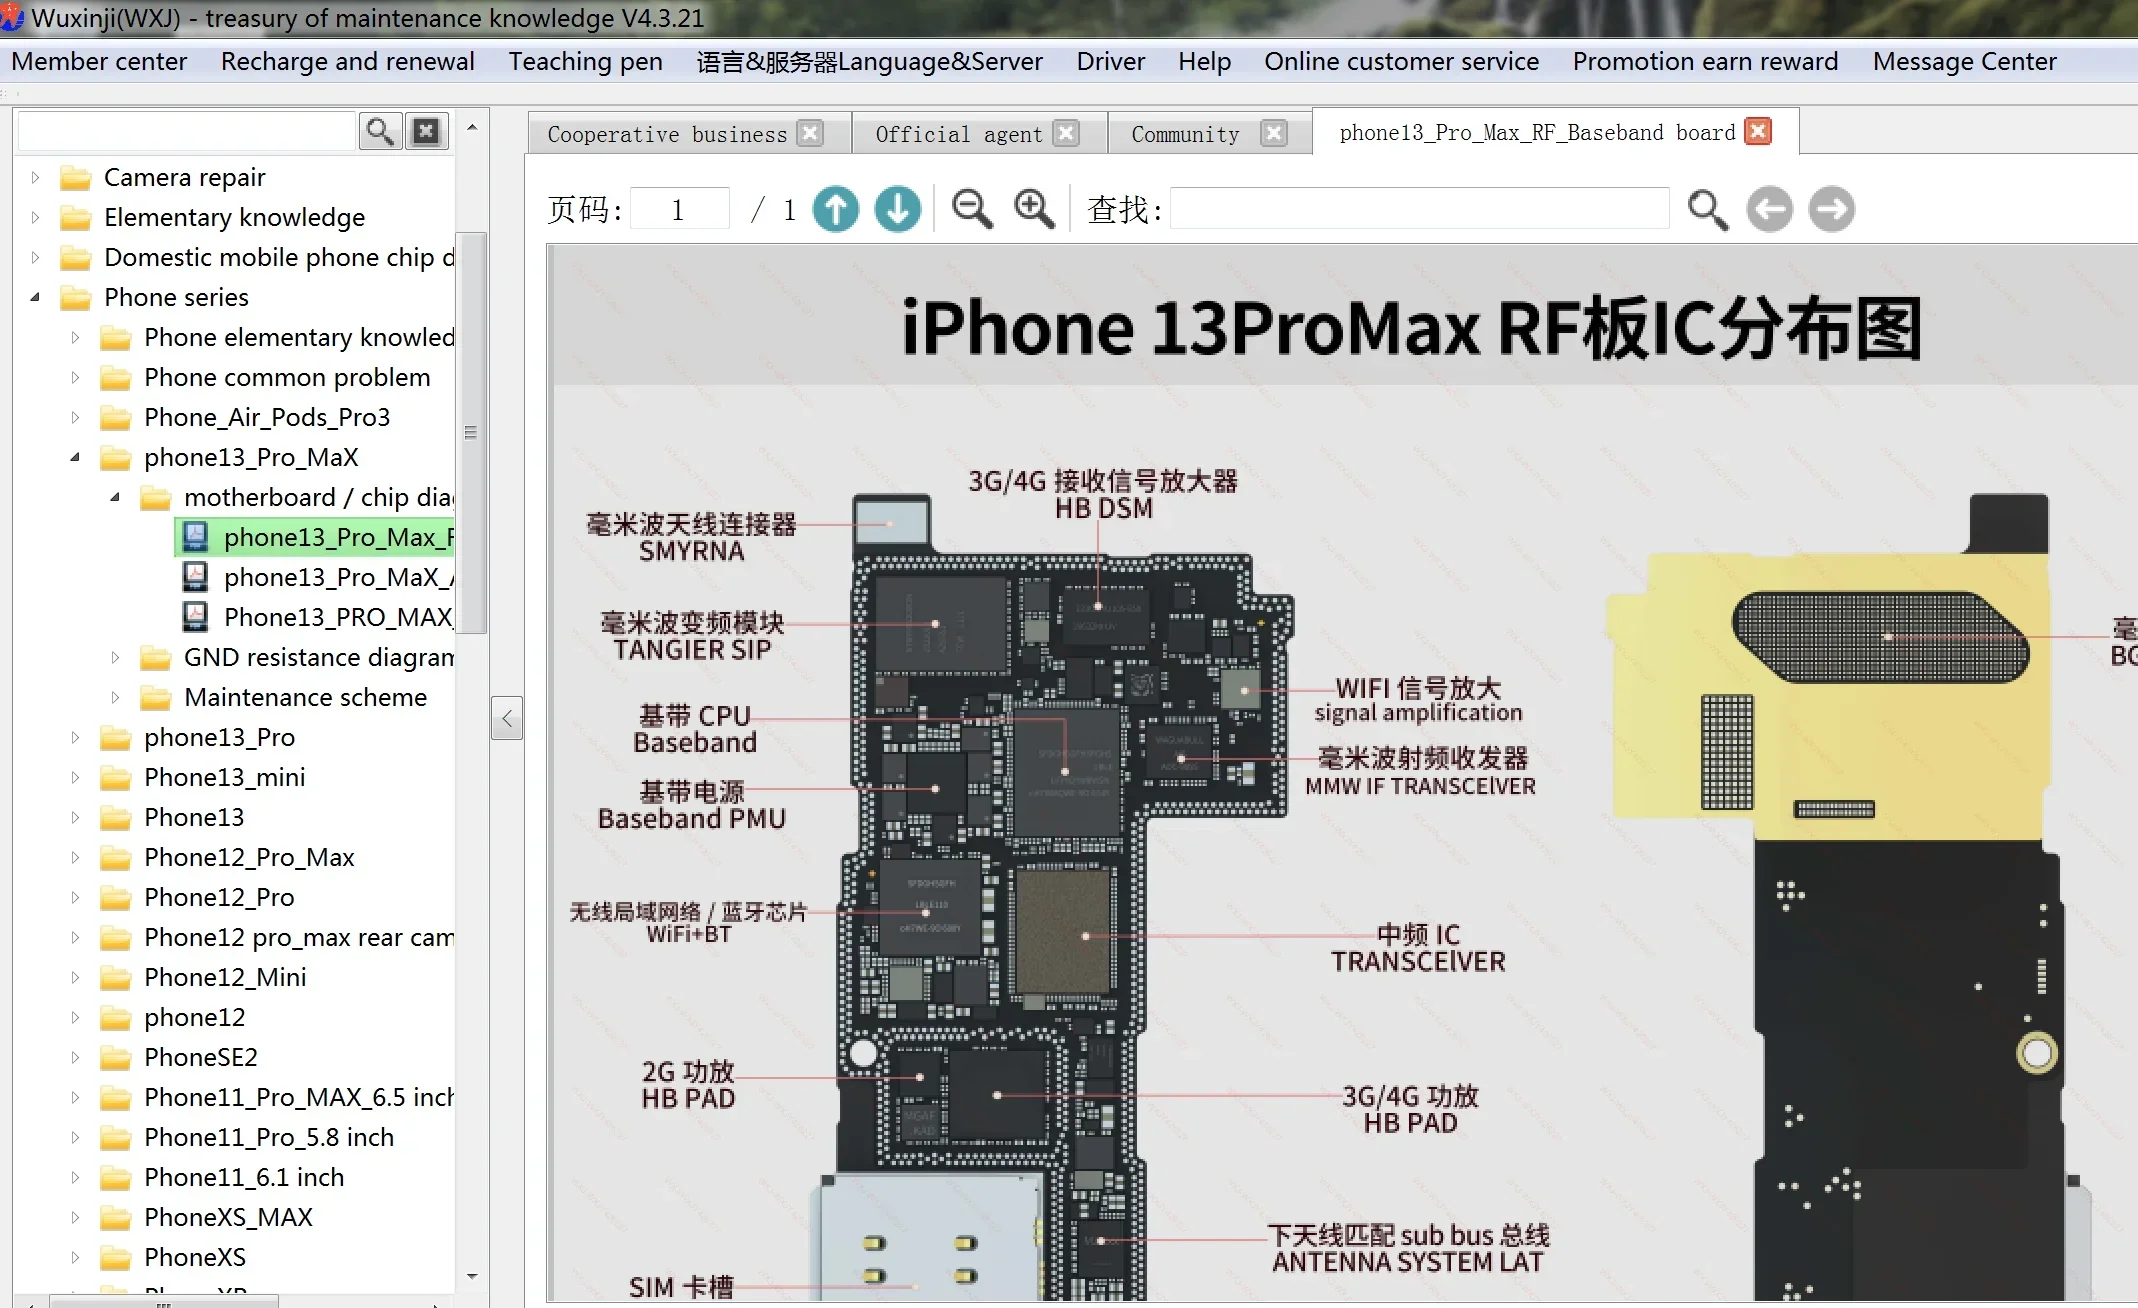
Task: Expand the PhoneSE2 folder
Action: coord(75,1057)
